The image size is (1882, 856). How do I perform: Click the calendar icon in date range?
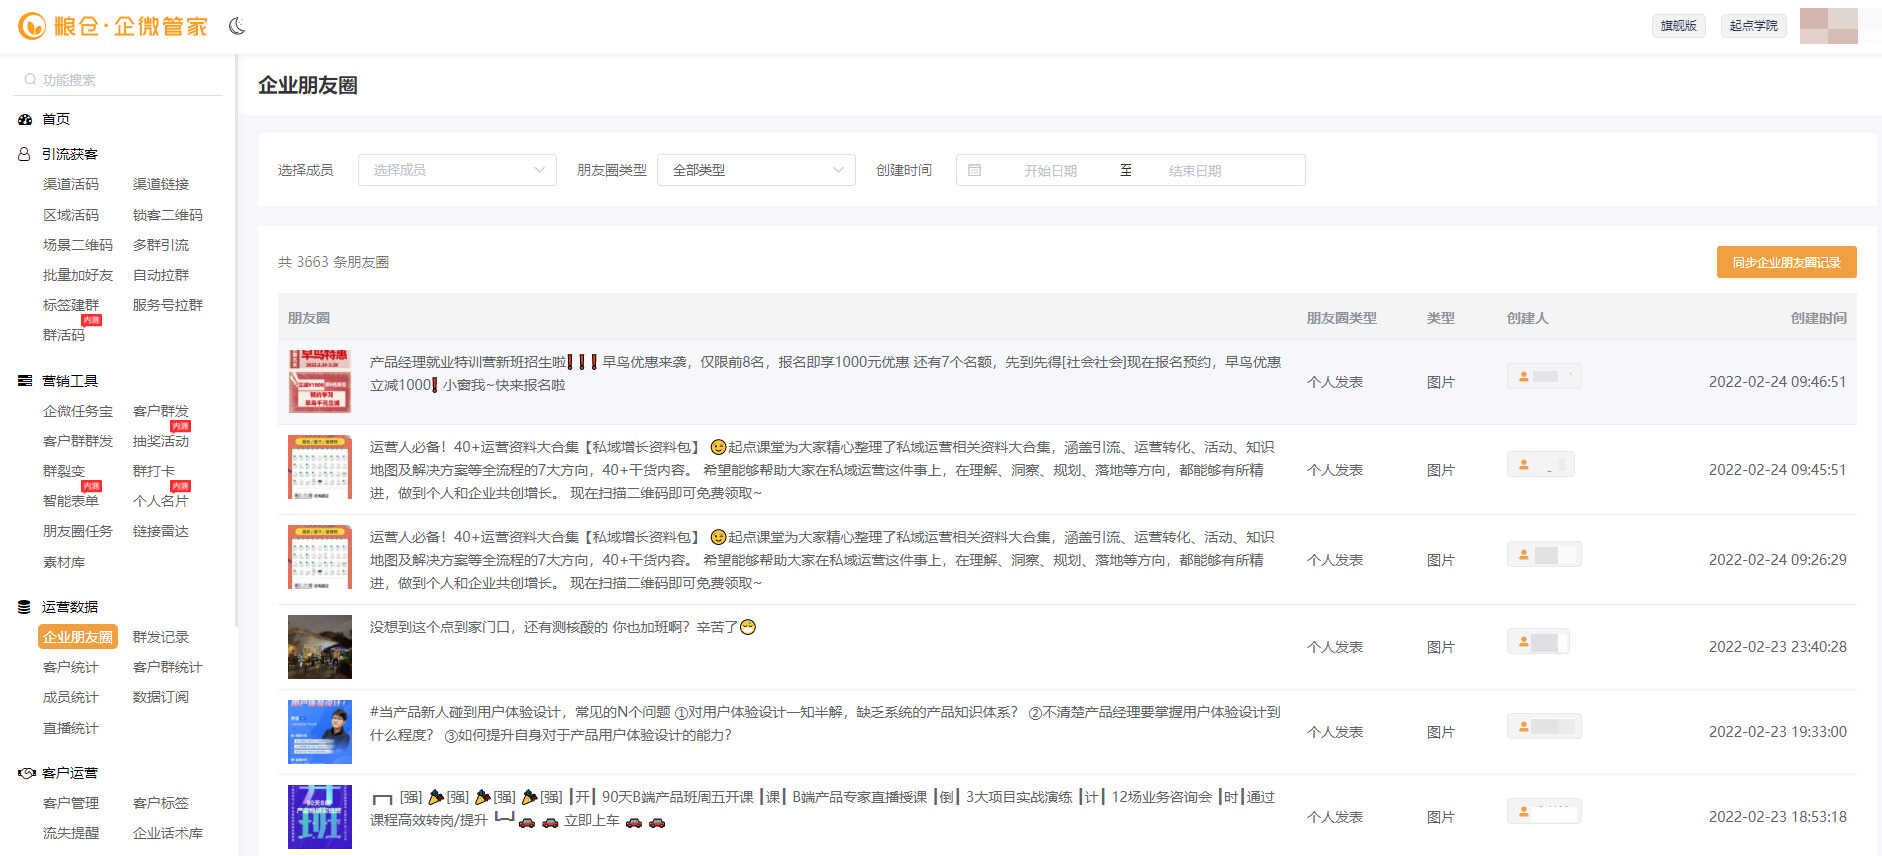[x=975, y=170]
